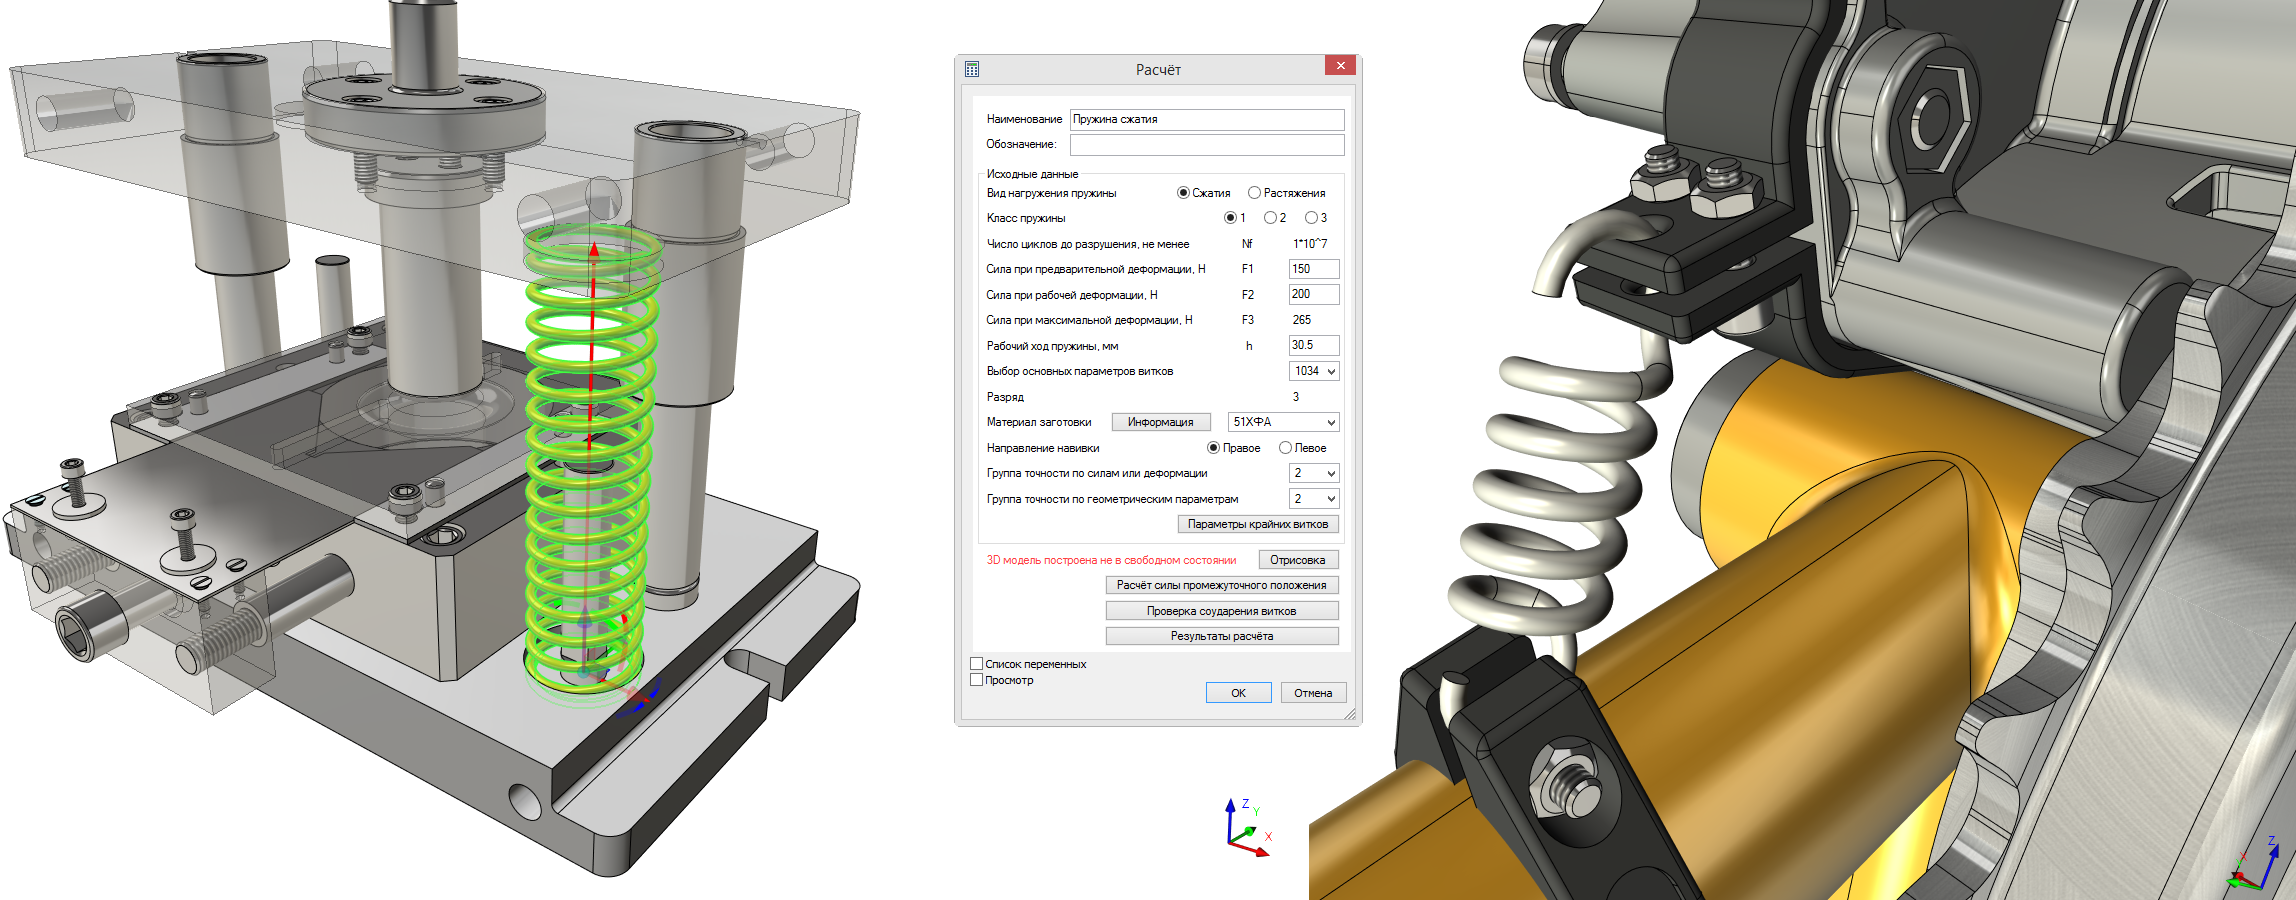This screenshot has height=900, width=2296.
Task: Click the Проверка соударения витков button
Action: coord(1221,611)
